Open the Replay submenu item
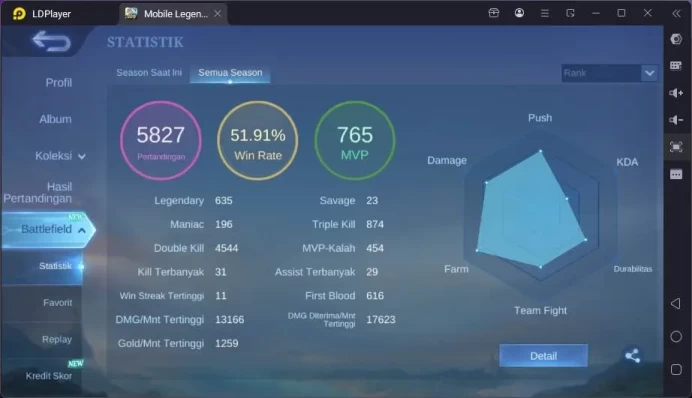The width and height of the screenshot is (692, 398). [x=56, y=339]
